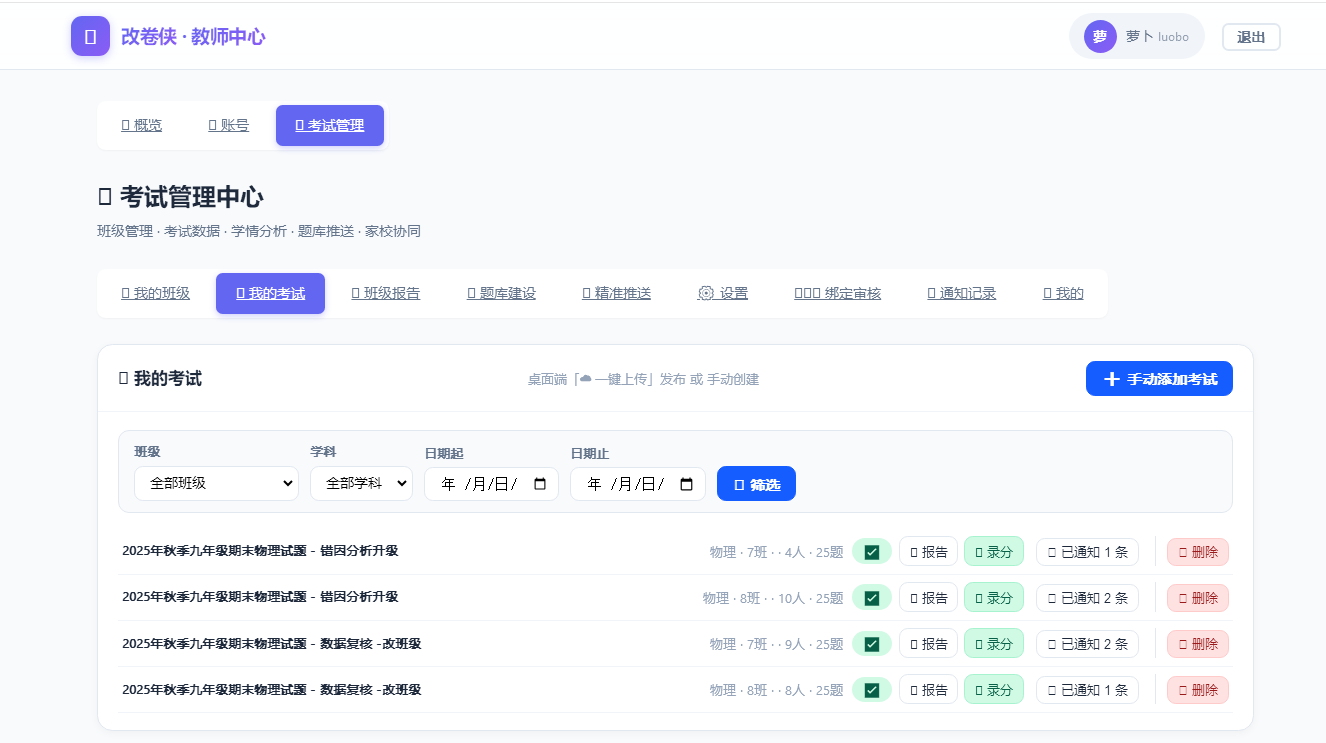
Task: Click the 筛选 filter button
Action: (756, 484)
